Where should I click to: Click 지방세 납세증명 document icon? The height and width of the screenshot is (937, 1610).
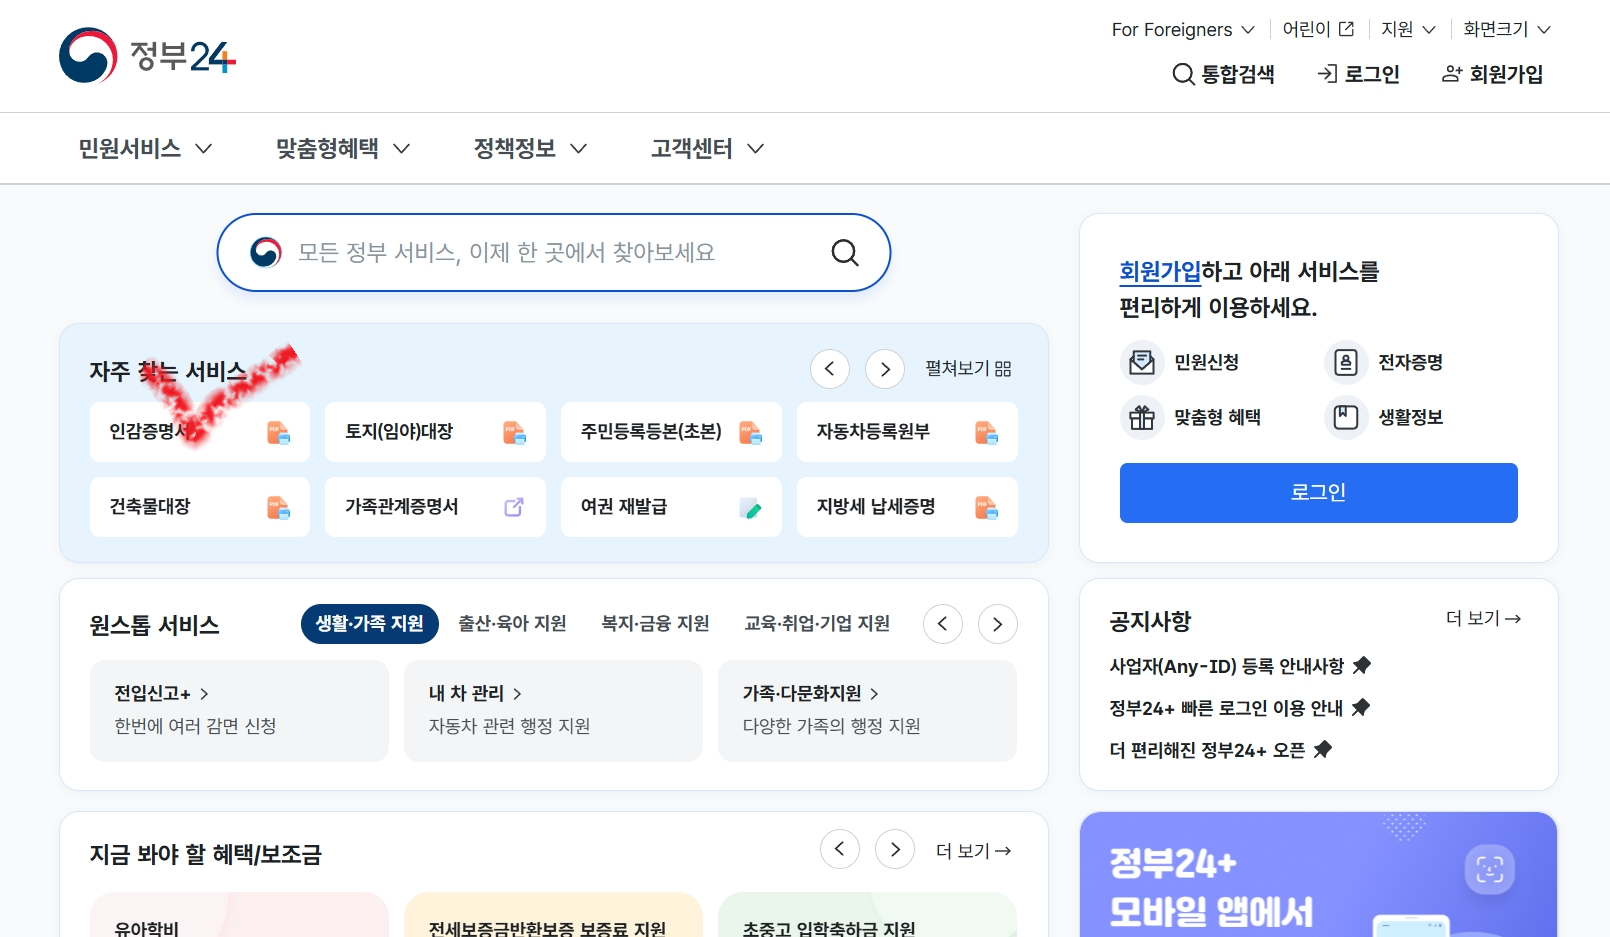(x=986, y=507)
